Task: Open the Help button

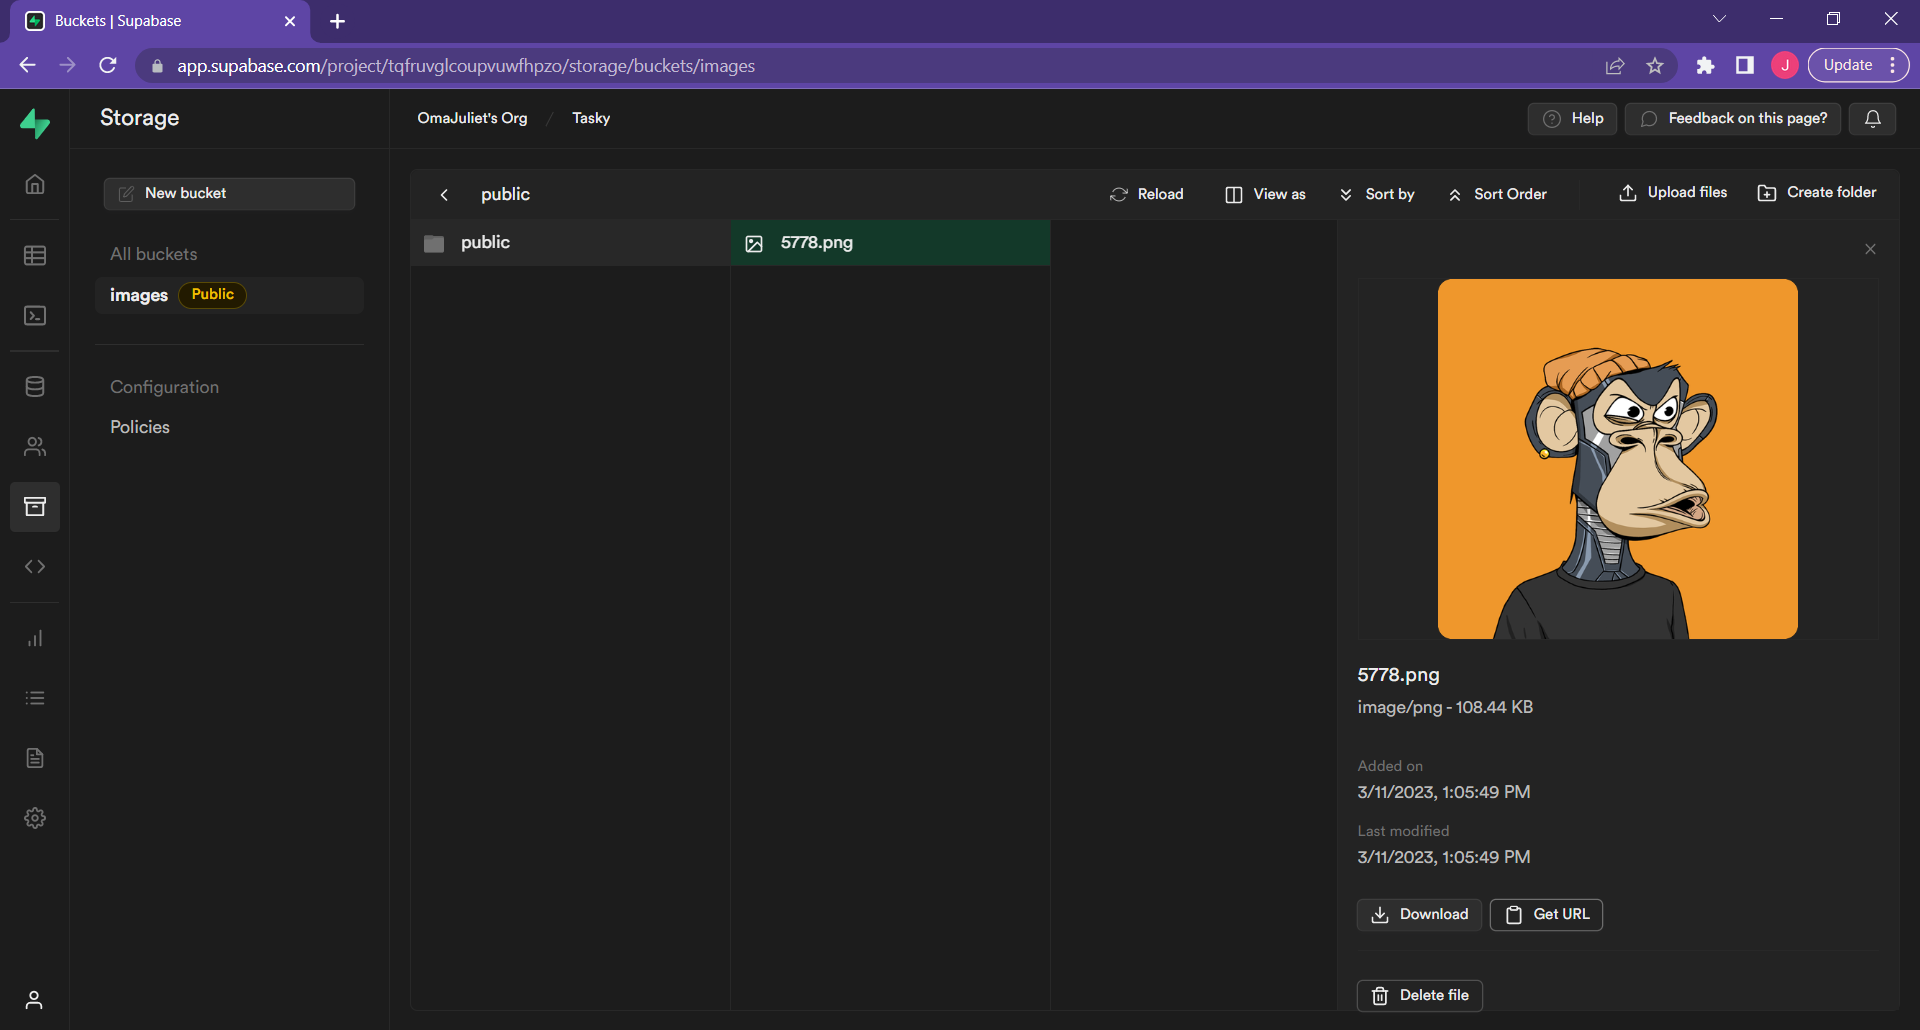Action: pyautogui.click(x=1572, y=118)
